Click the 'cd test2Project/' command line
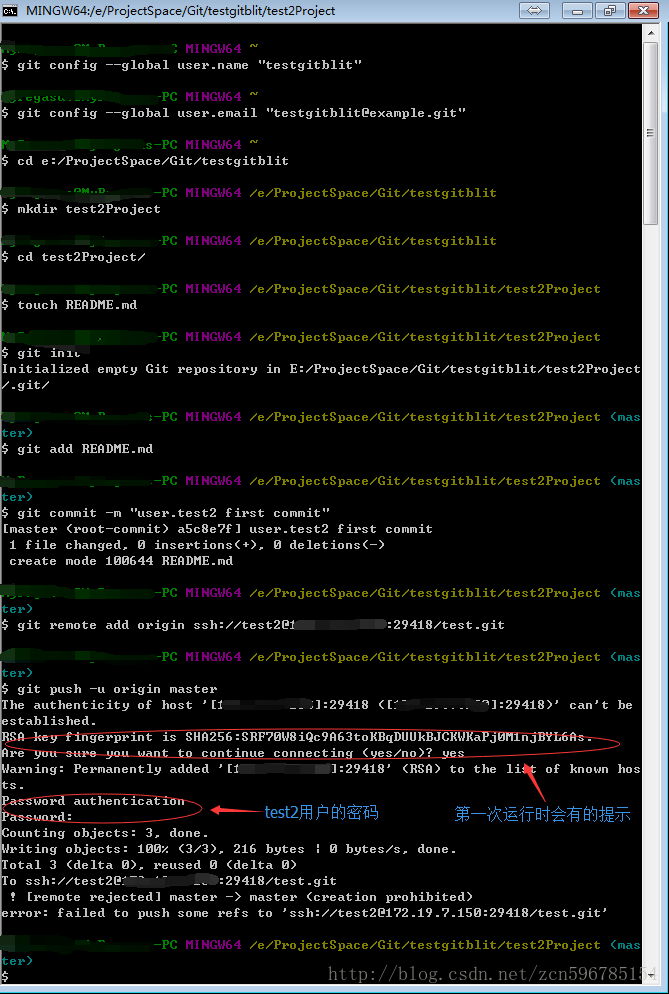Viewport: 669px width, 994px height. pyautogui.click(x=74, y=257)
